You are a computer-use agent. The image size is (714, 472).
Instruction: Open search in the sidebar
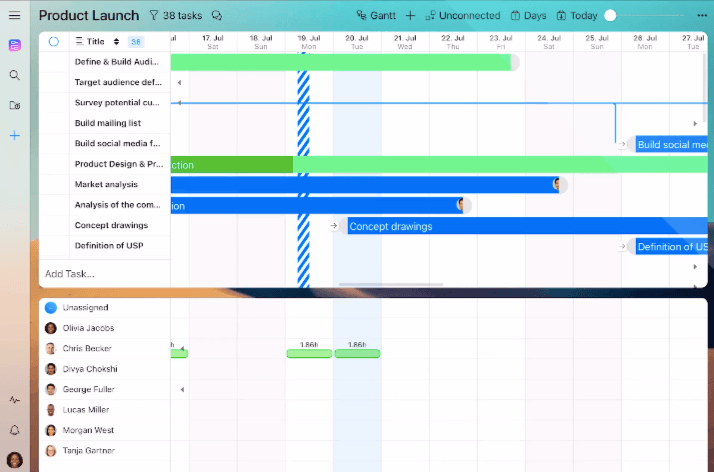15,75
